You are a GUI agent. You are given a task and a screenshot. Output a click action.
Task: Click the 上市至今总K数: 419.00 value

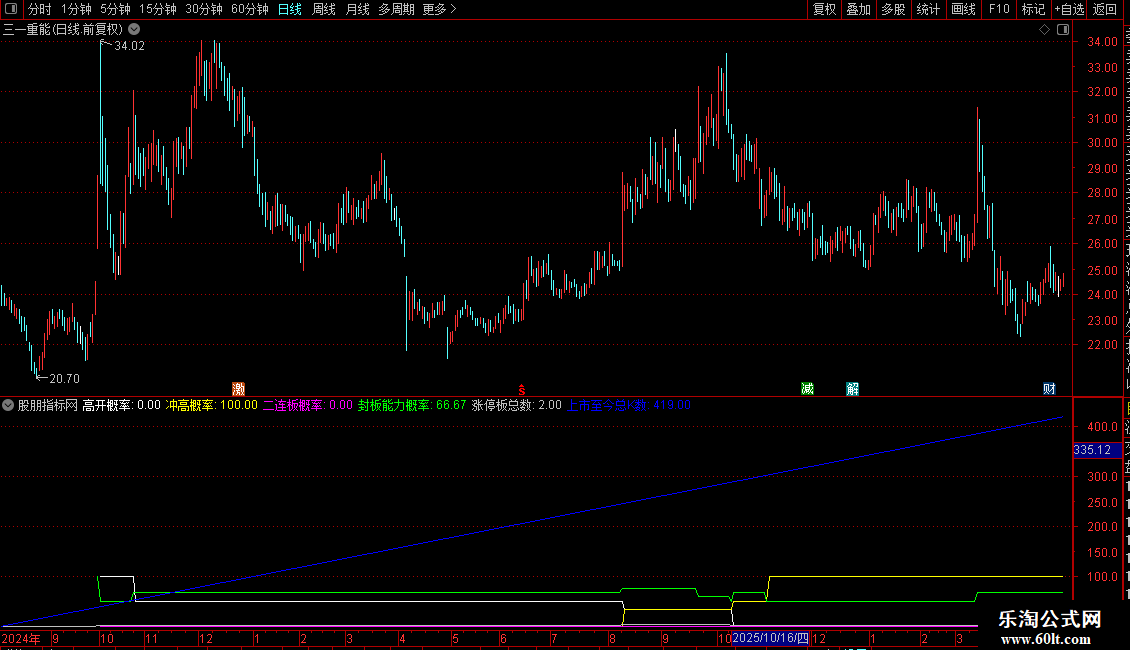[628, 405]
